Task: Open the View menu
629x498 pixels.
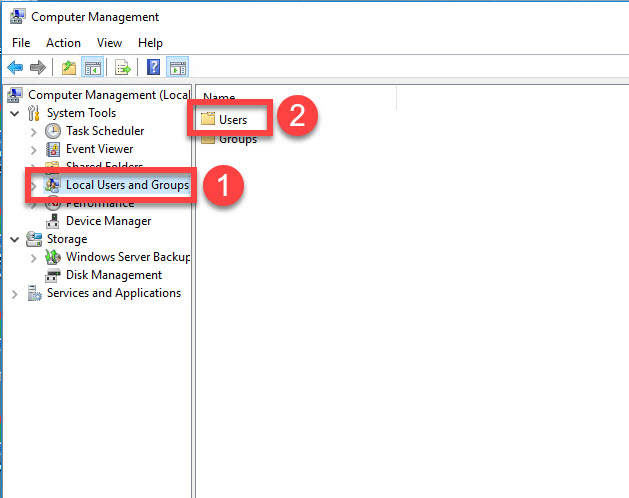Action: (109, 43)
